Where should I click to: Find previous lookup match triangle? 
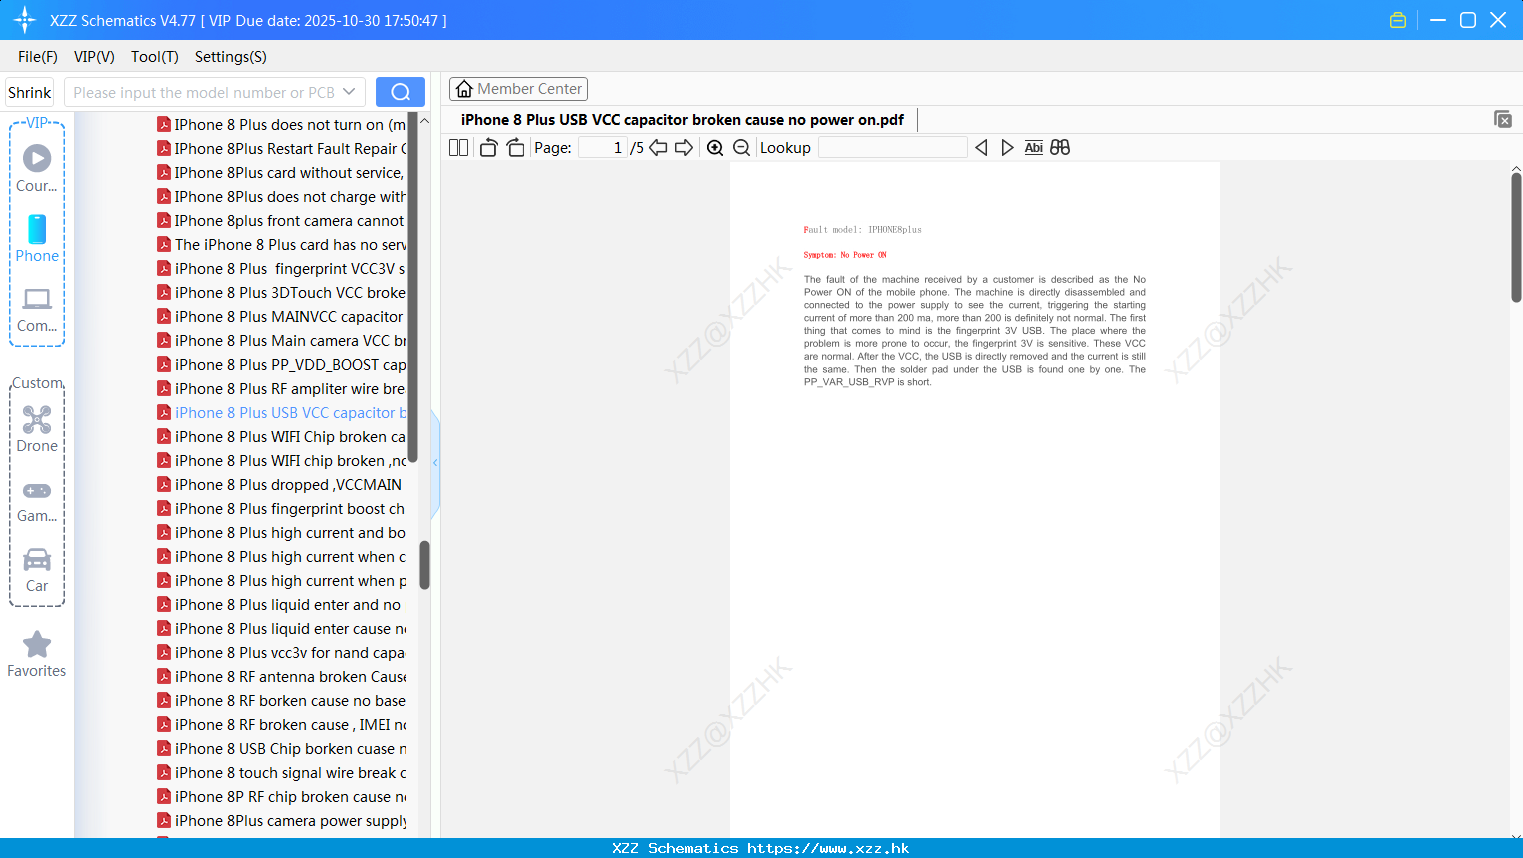(981, 148)
